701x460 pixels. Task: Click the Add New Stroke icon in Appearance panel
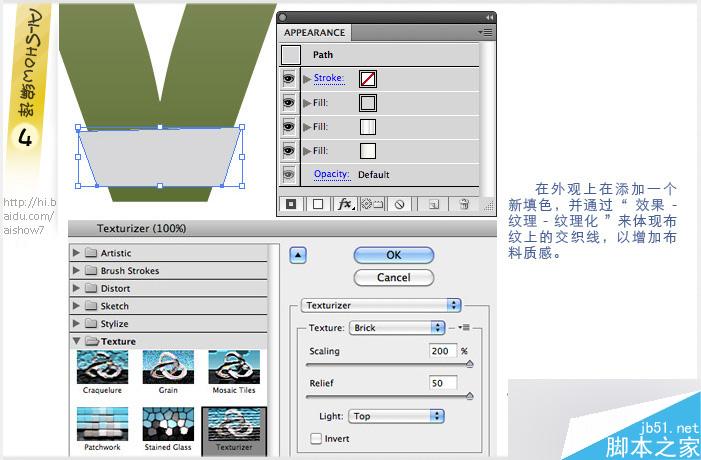[x=291, y=204]
